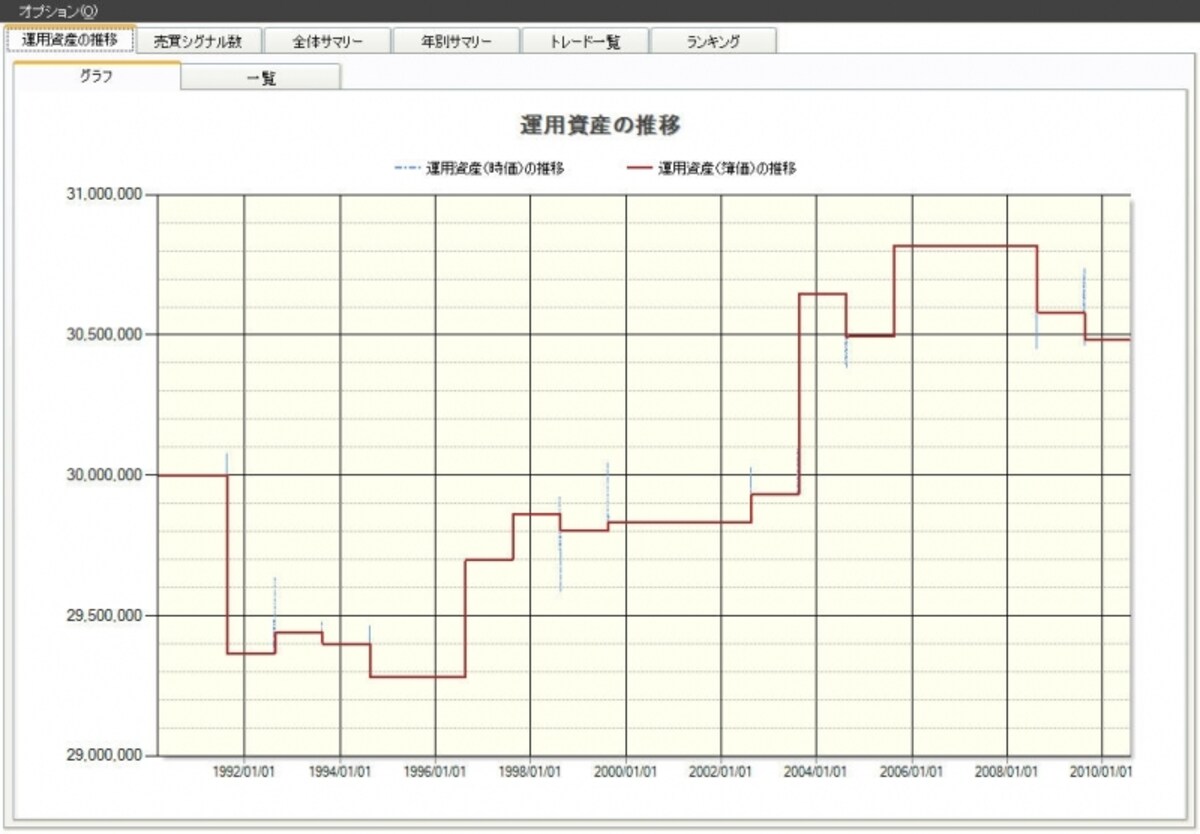1200x834 pixels.
Task: Click the 30,500,000 y-axis label
Action: (106, 334)
